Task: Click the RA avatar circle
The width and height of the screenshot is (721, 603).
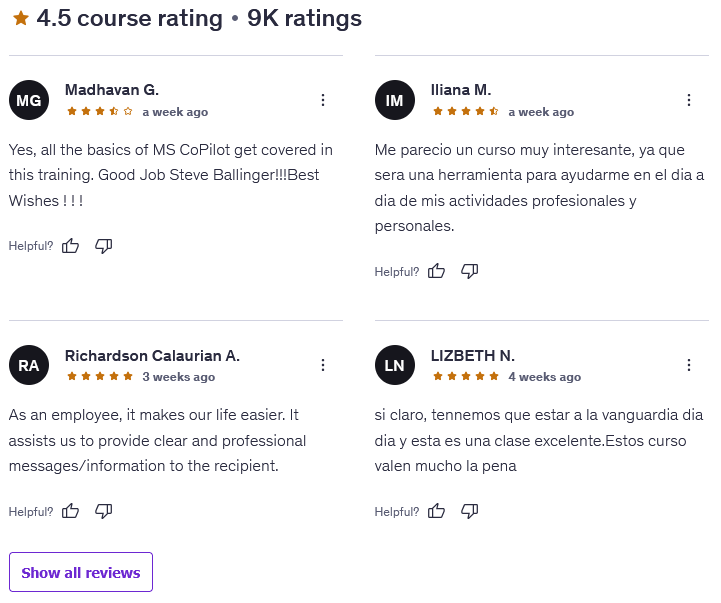Action: pos(29,365)
